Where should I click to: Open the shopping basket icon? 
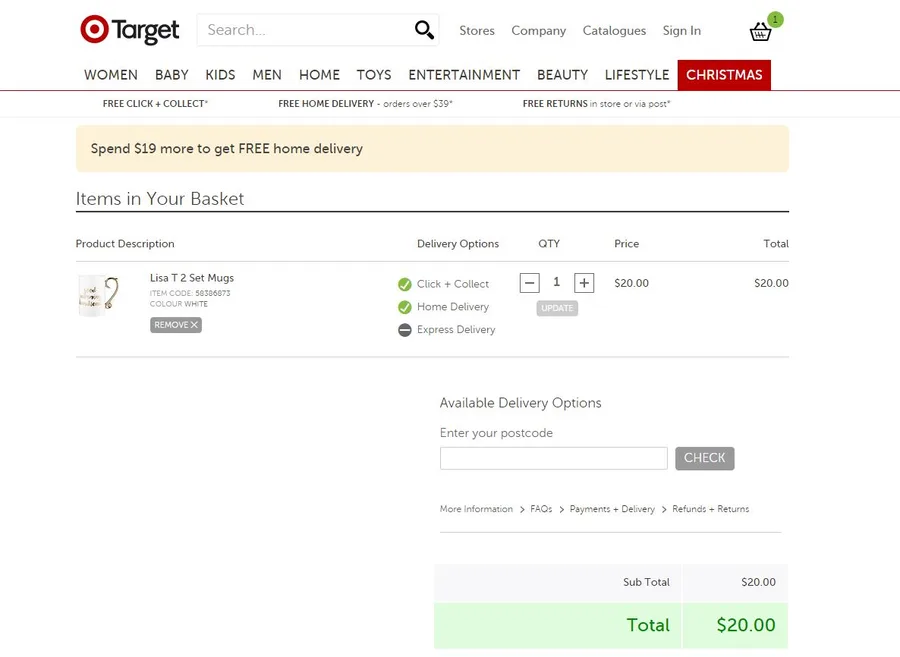click(761, 32)
